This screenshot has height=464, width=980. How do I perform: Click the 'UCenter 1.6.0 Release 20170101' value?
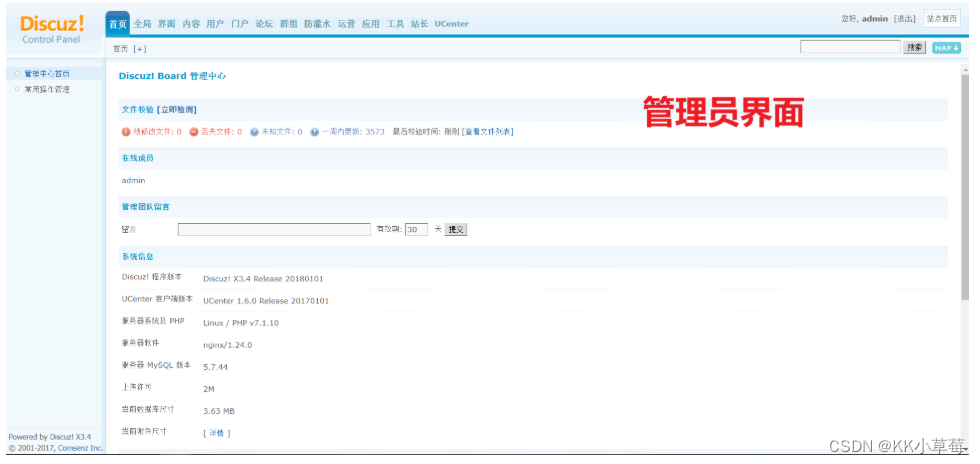point(266,301)
